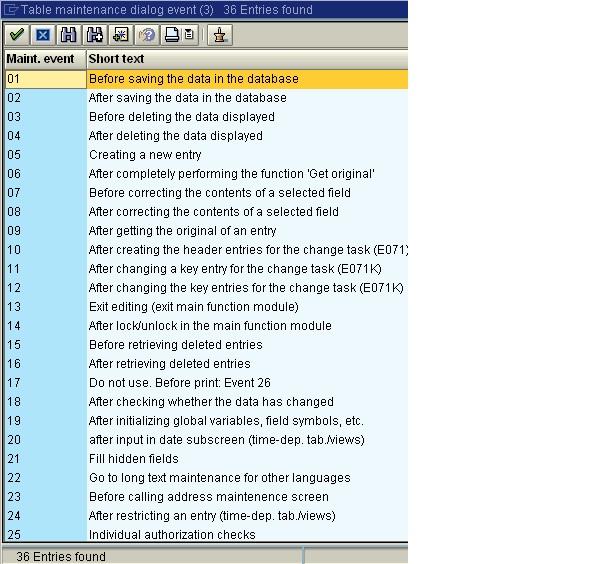Select 'After checking whether the data has changed'
The height and width of the screenshot is (564, 600).
point(248,402)
